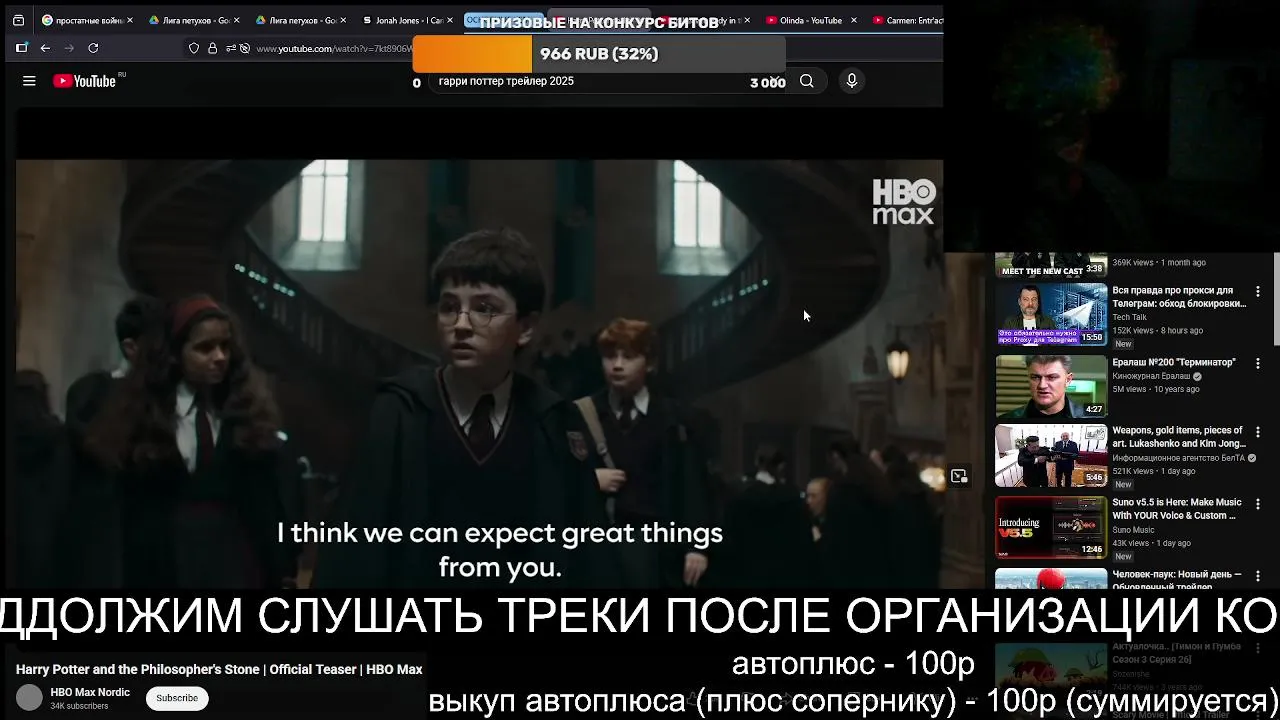Screen dimensions: 1280x720
Task: Open the Lukashenko and Kim Jong thumbnail
Action: click(x=1051, y=456)
